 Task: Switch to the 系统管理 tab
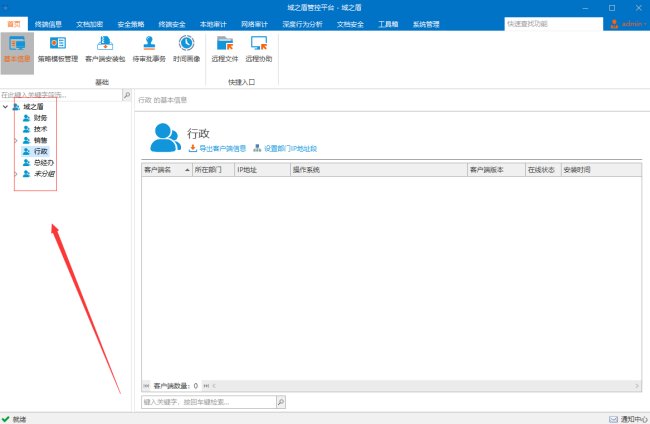click(x=426, y=24)
